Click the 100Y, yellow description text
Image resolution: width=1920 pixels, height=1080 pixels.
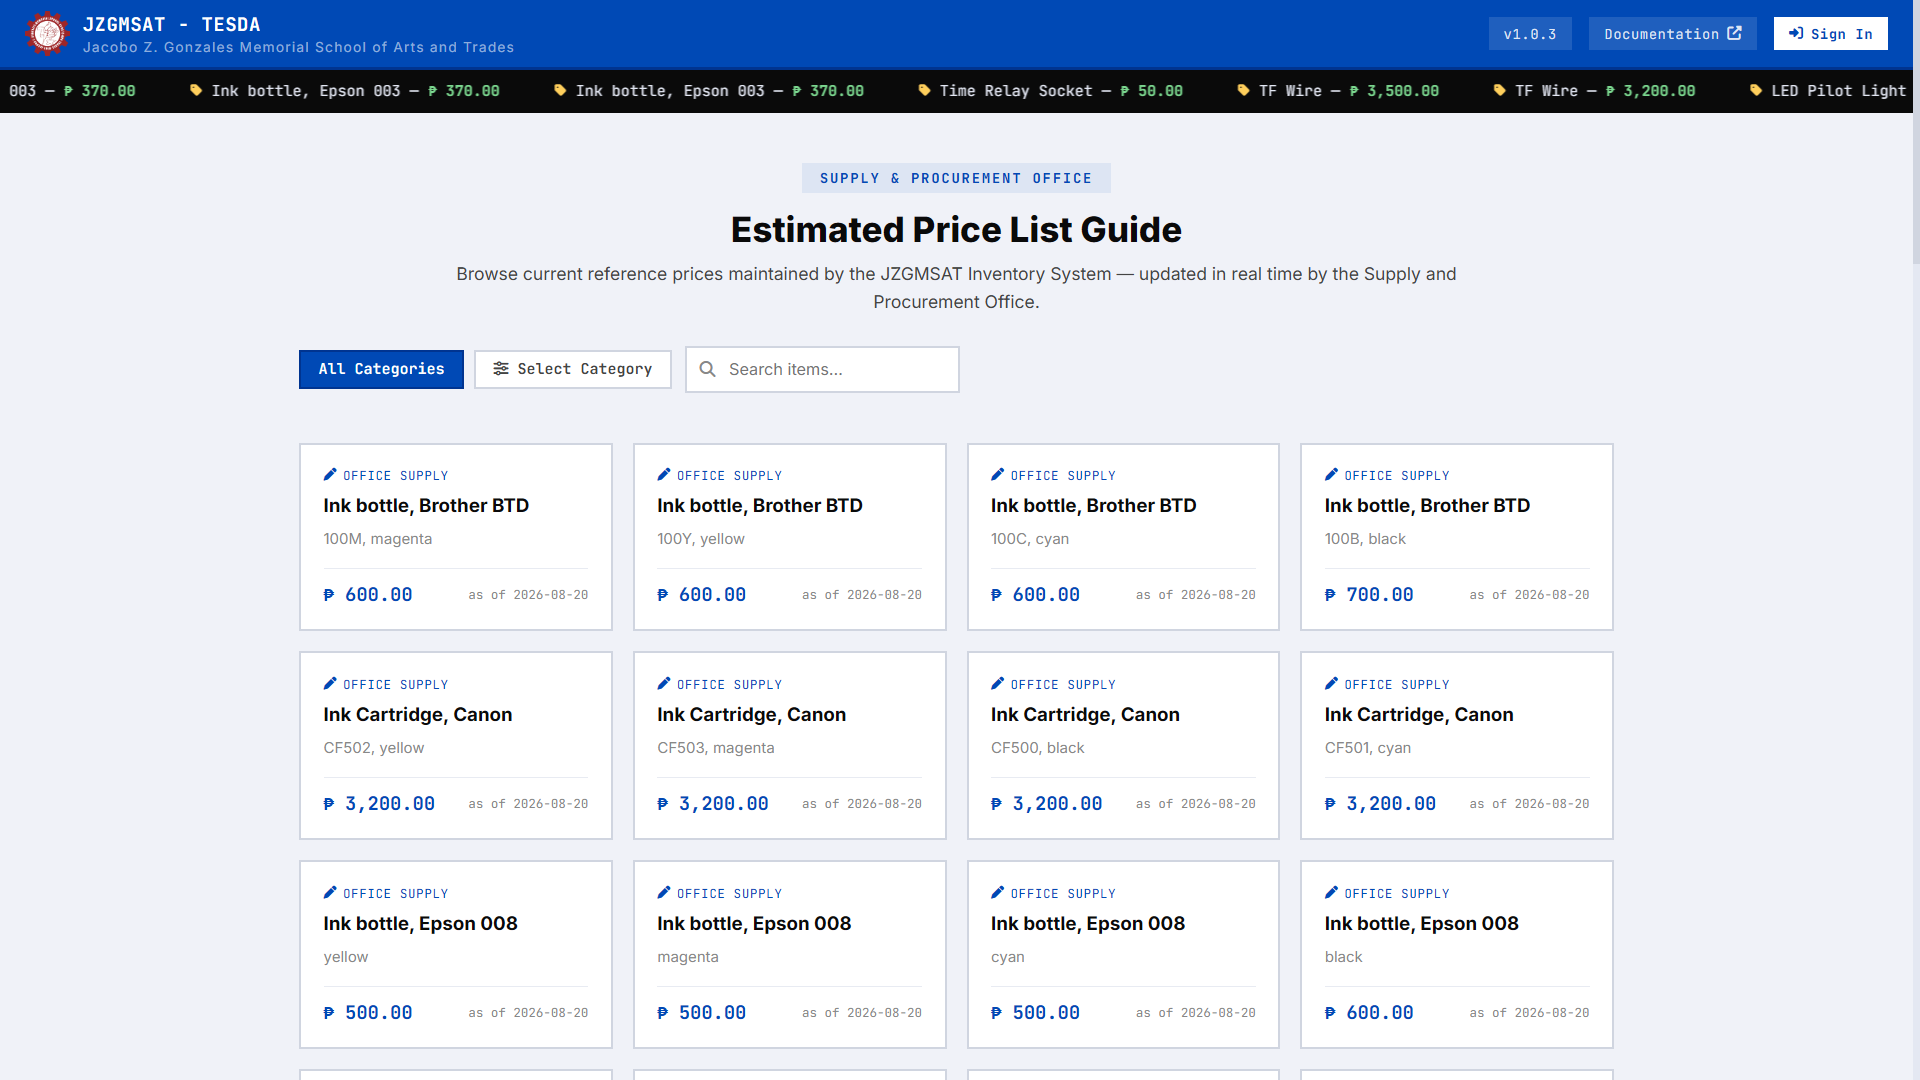[701, 539]
